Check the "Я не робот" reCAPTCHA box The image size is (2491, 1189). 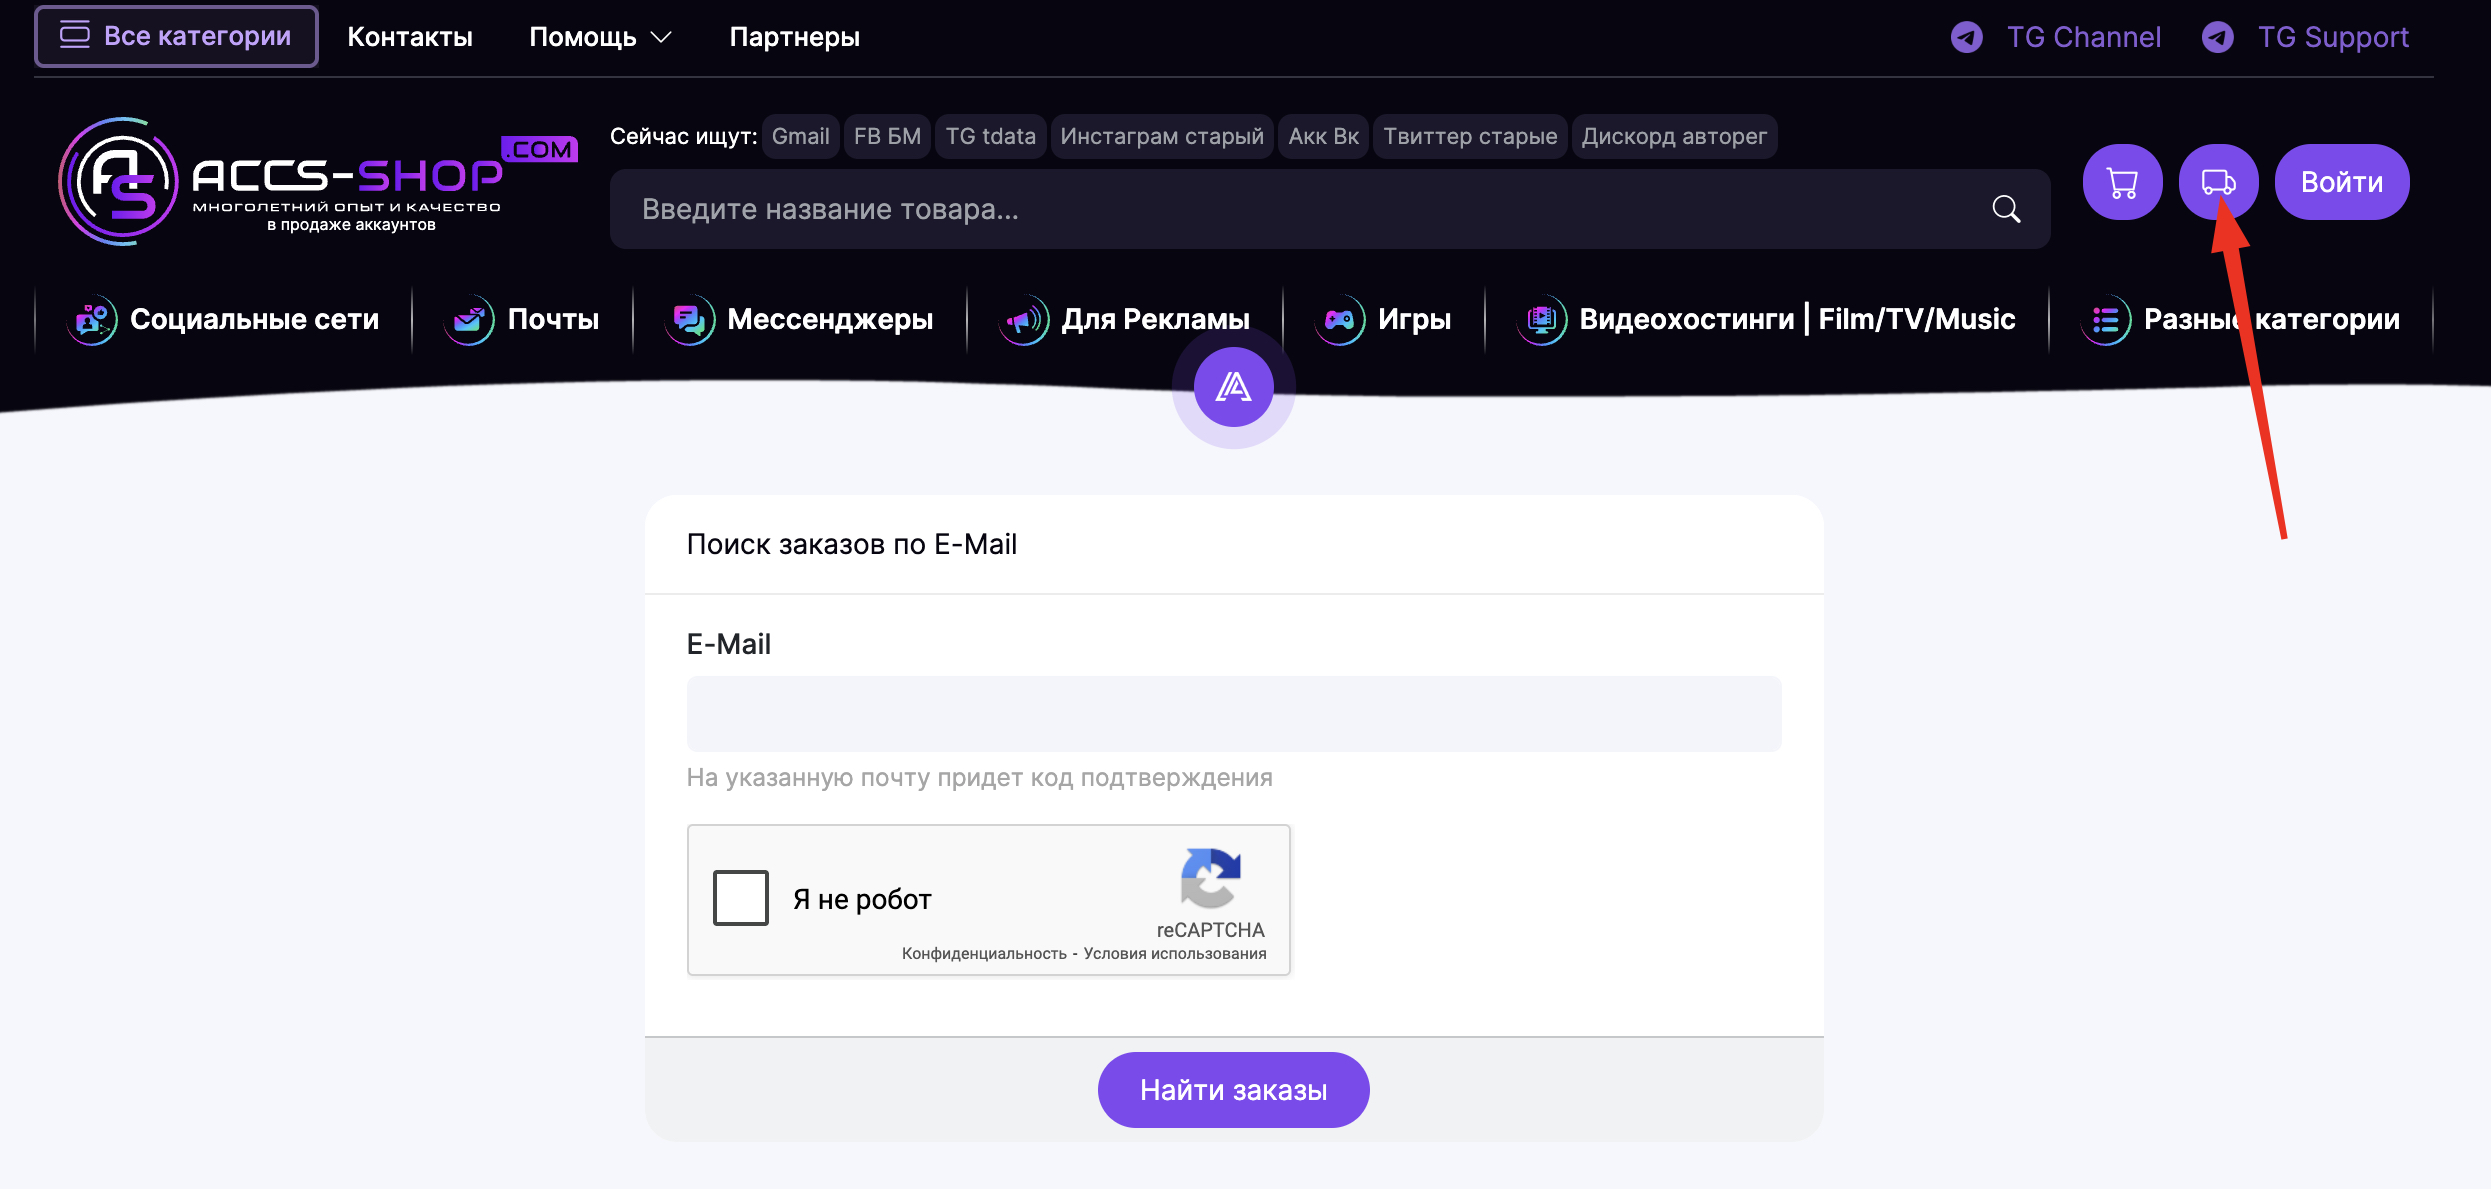pos(741,898)
